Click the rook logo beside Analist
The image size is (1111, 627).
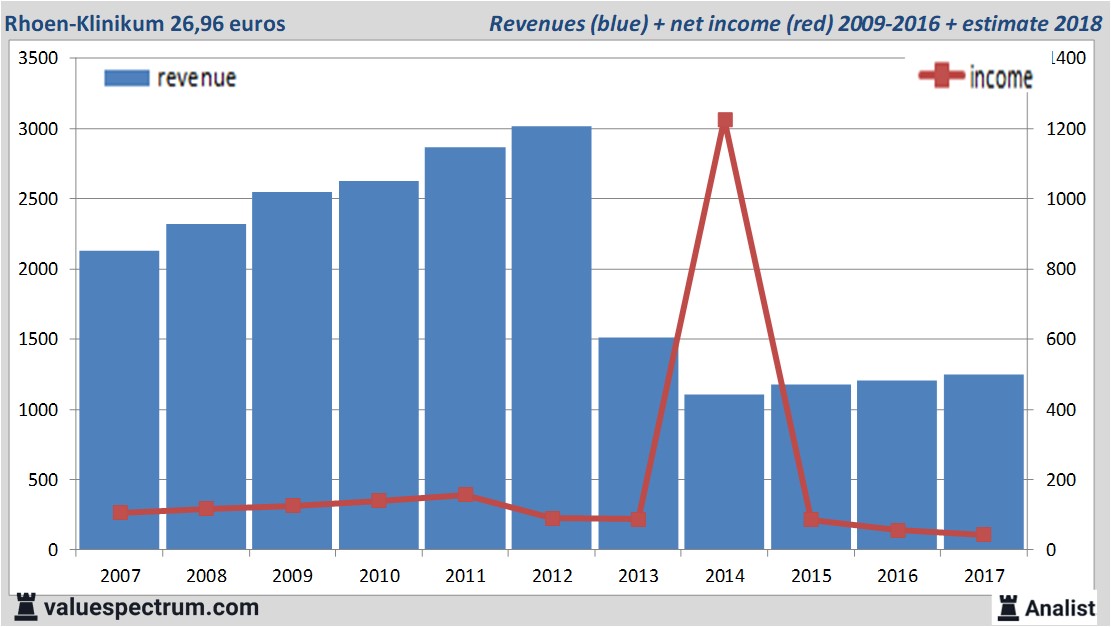(1007, 608)
